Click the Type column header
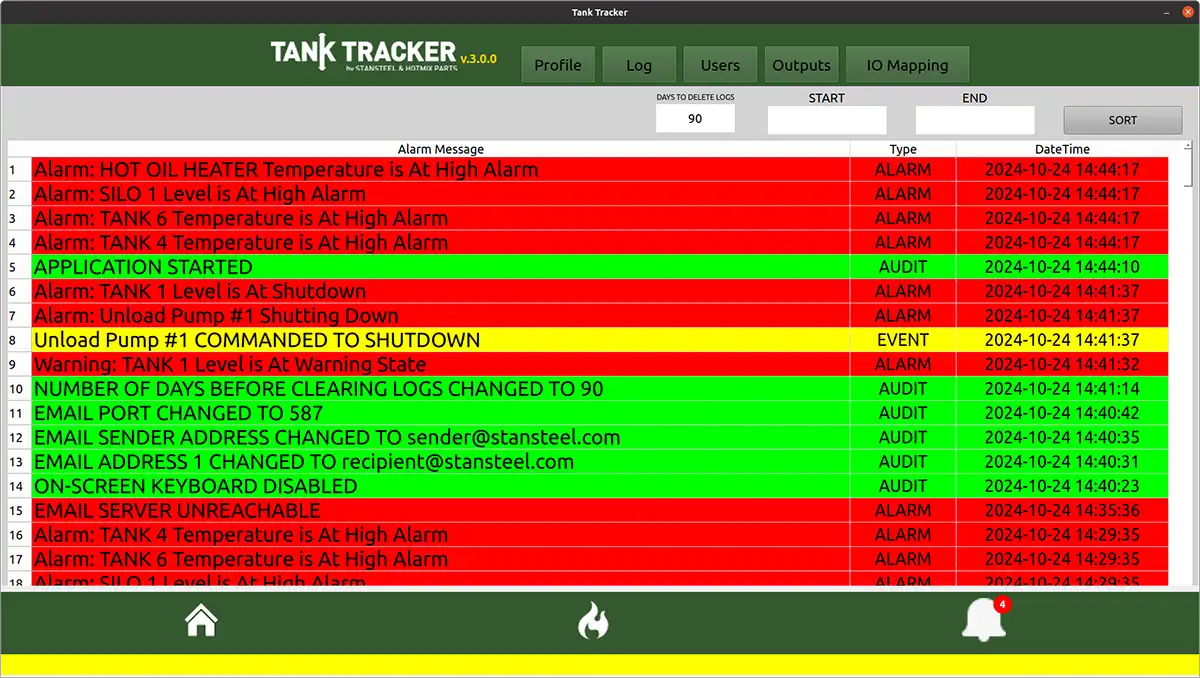The width and height of the screenshot is (1200, 678). pyautogui.click(x=903, y=149)
